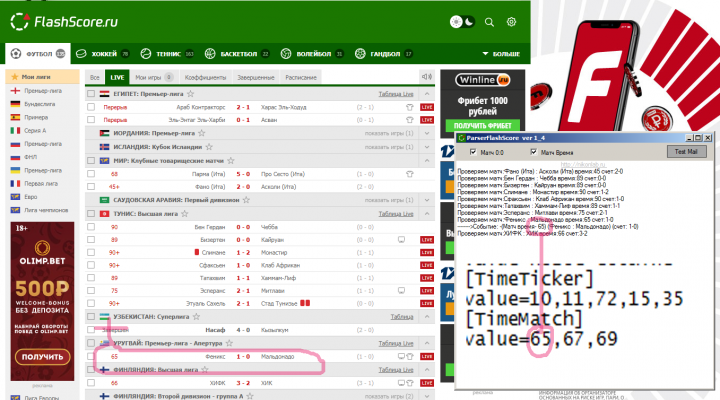Switch to the Завершенные tab

pos(256,77)
